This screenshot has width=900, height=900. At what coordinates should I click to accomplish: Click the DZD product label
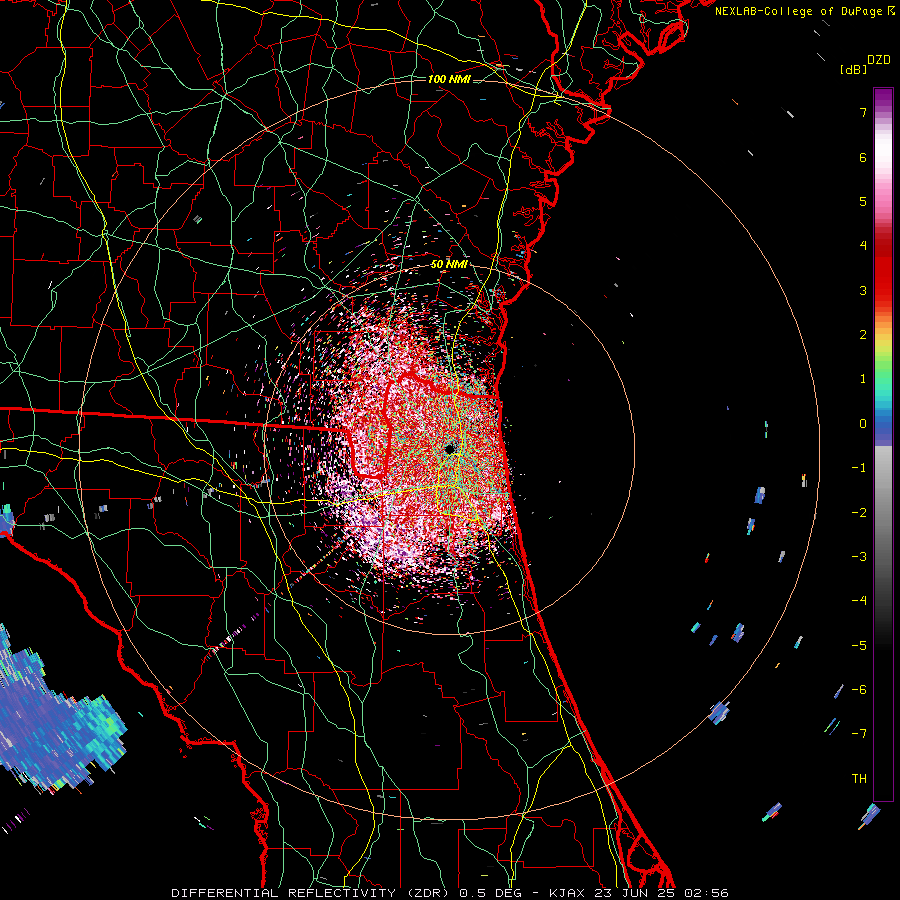879,60
